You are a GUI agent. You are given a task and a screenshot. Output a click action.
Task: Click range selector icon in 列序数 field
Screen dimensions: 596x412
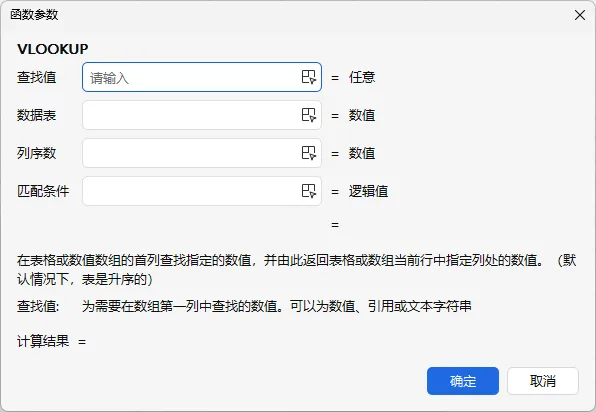[309, 153]
